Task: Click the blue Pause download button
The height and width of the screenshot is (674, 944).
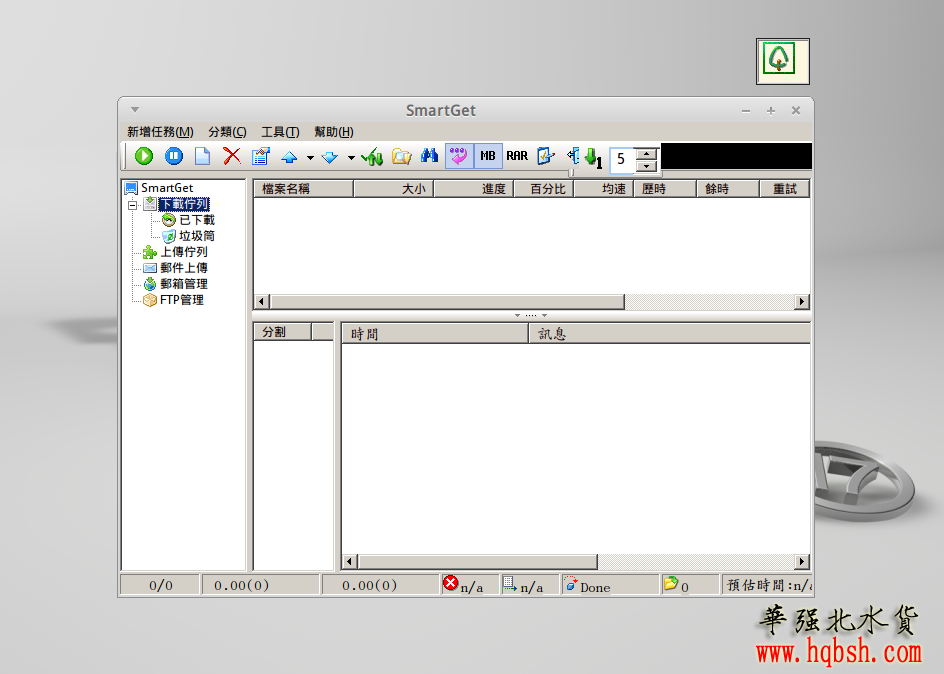Action: click(x=174, y=156)
